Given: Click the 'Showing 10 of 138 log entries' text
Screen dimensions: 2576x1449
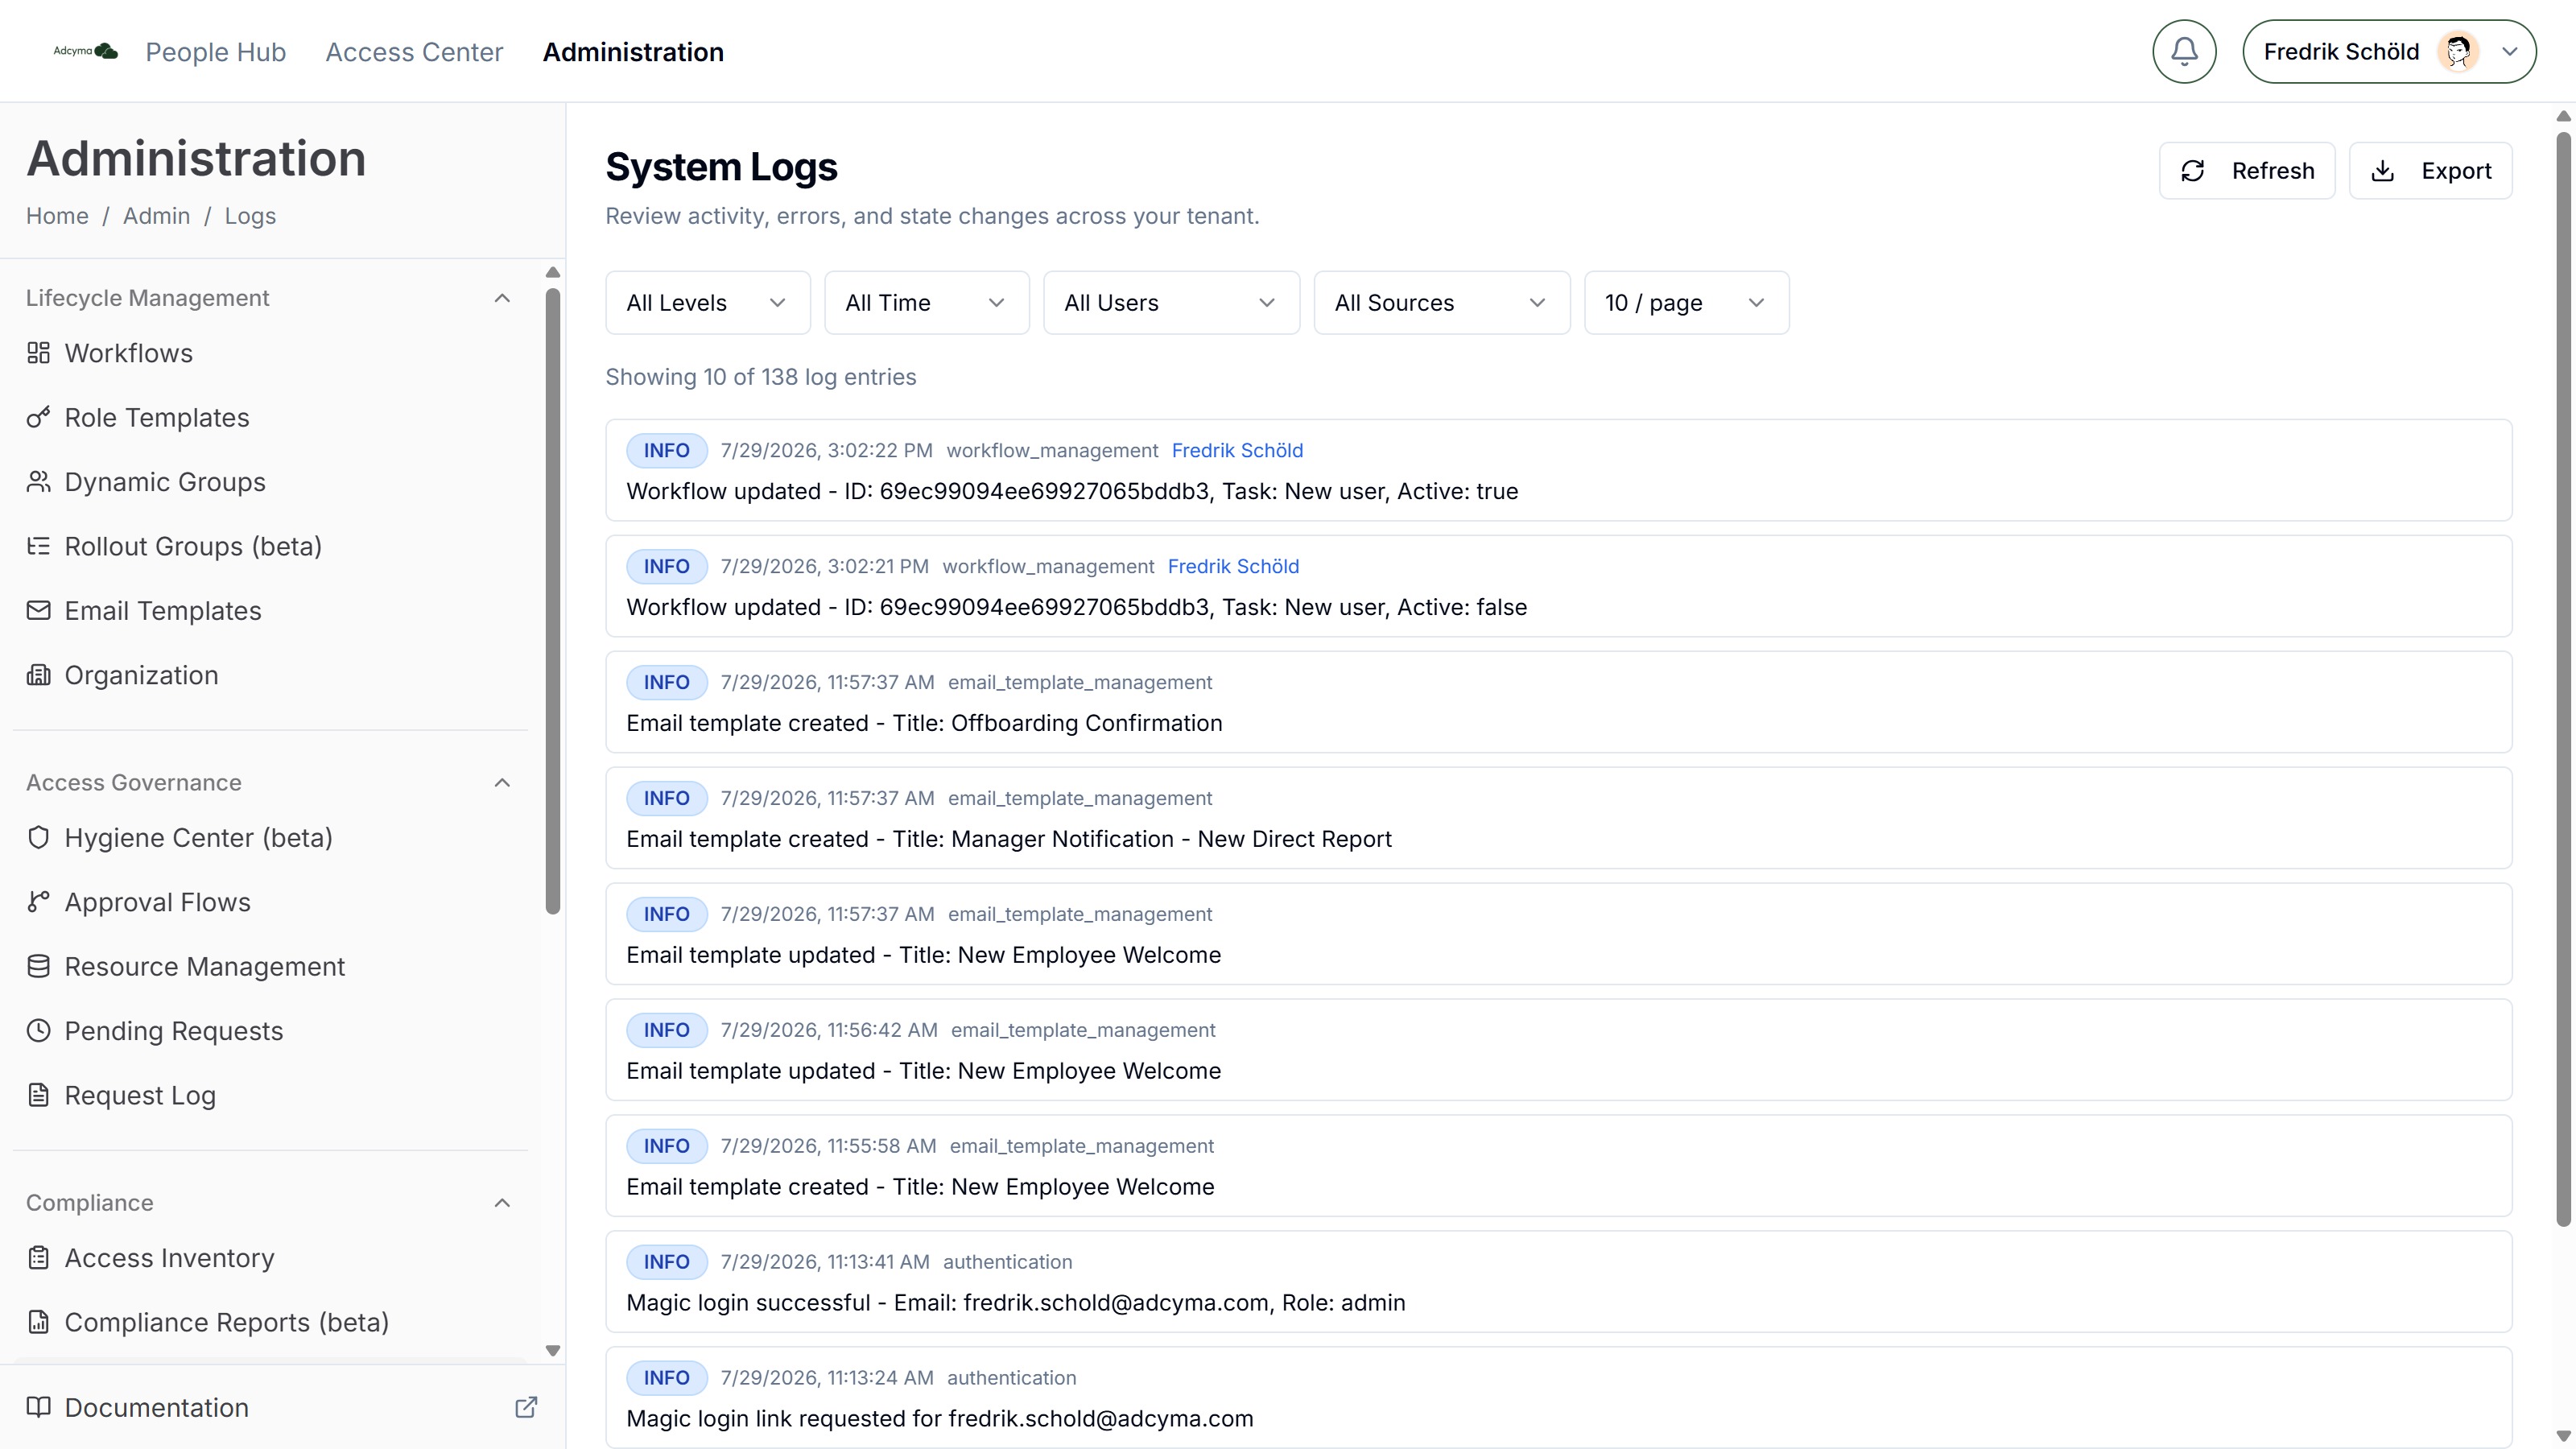Looking at the screenshot, I should pyautogui.click(x=761, y=377).
